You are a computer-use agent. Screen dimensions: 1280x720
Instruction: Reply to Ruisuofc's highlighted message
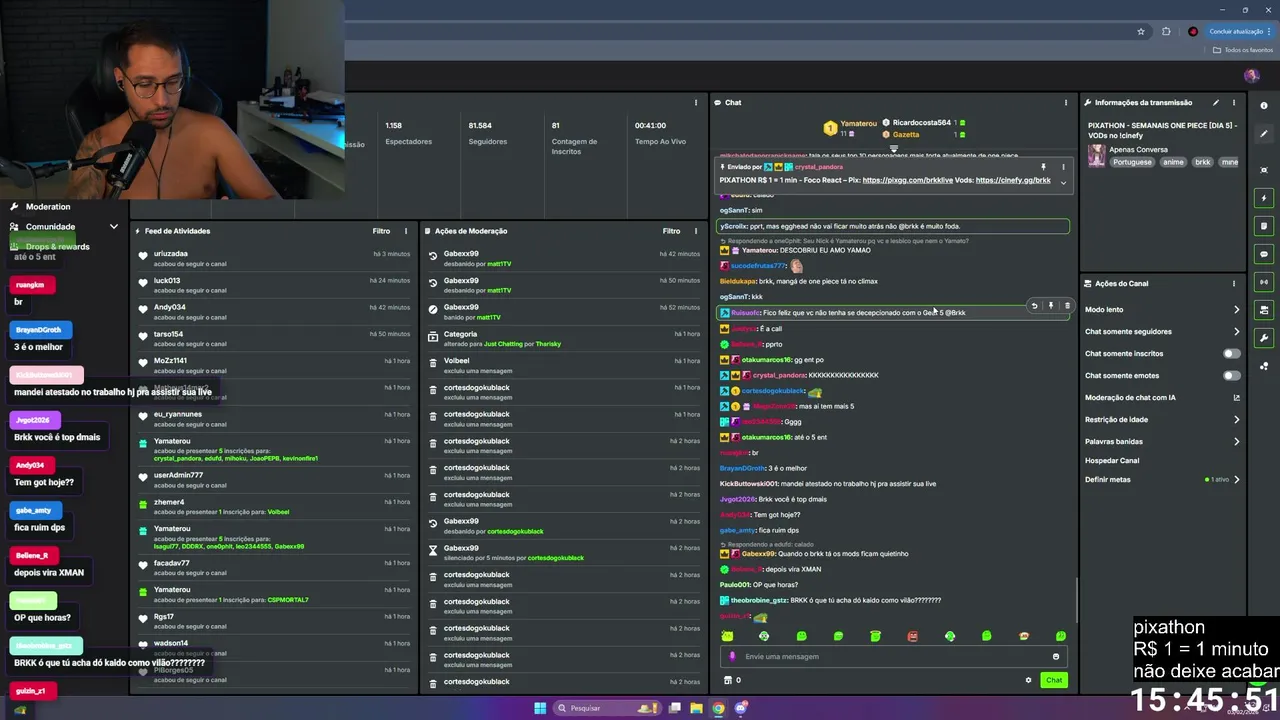[x=1034, y=306]
